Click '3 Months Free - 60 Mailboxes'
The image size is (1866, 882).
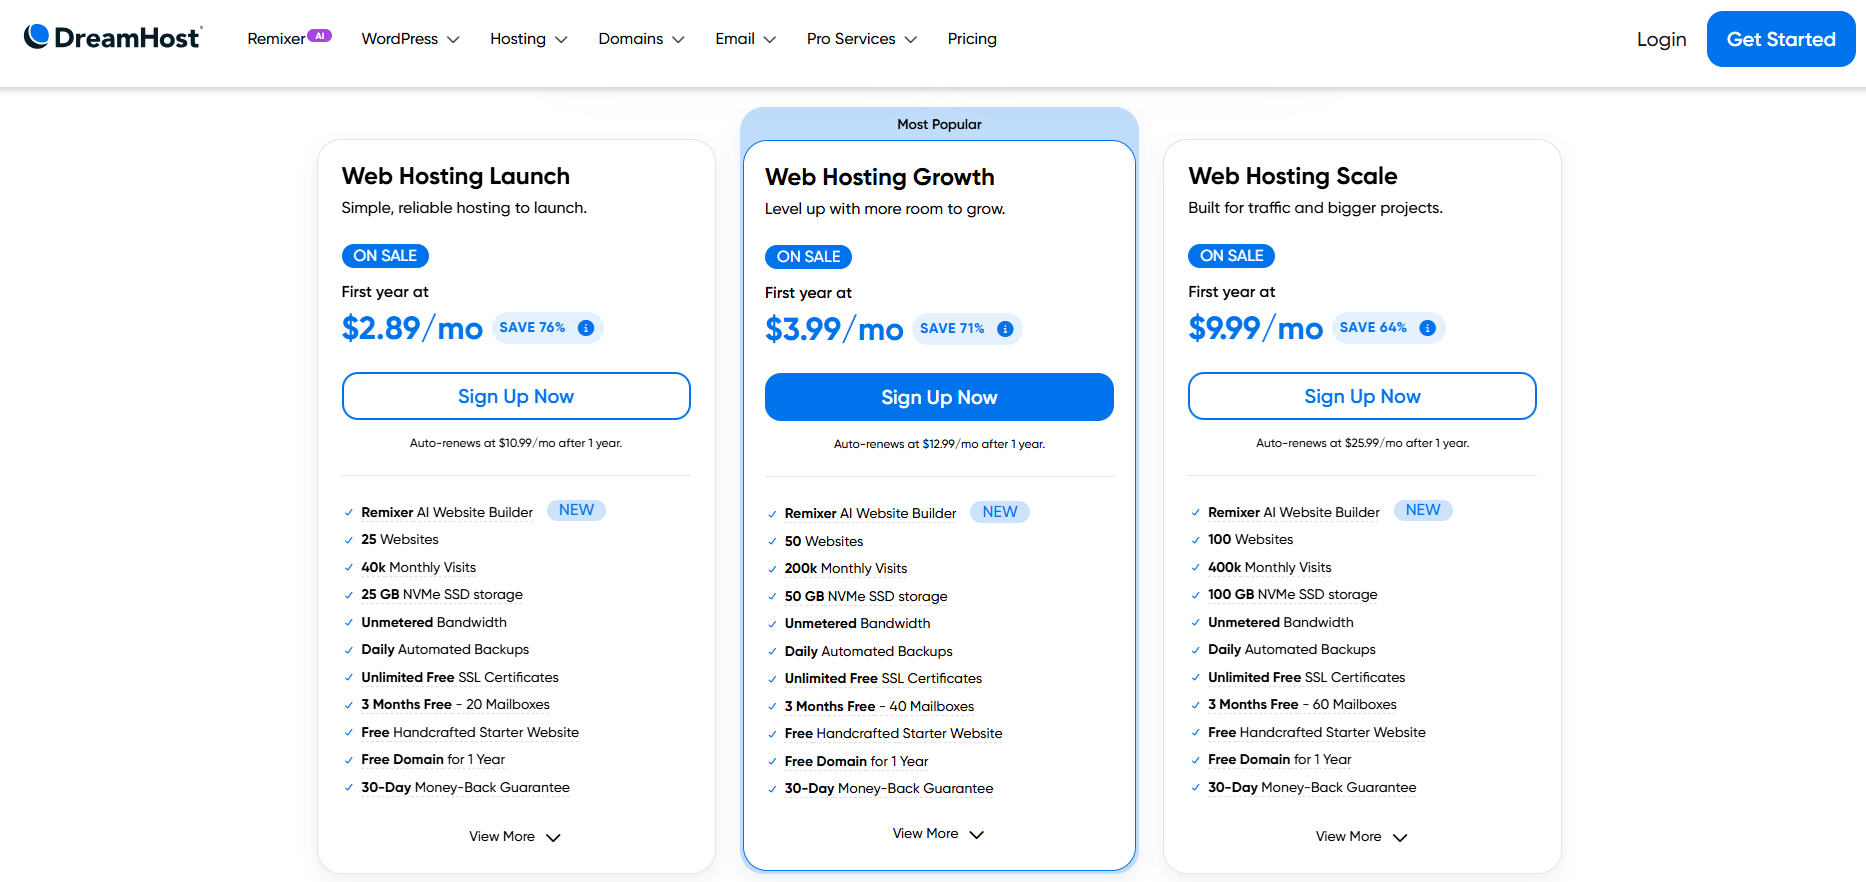pyautogui.click(x=1302, y=704)
